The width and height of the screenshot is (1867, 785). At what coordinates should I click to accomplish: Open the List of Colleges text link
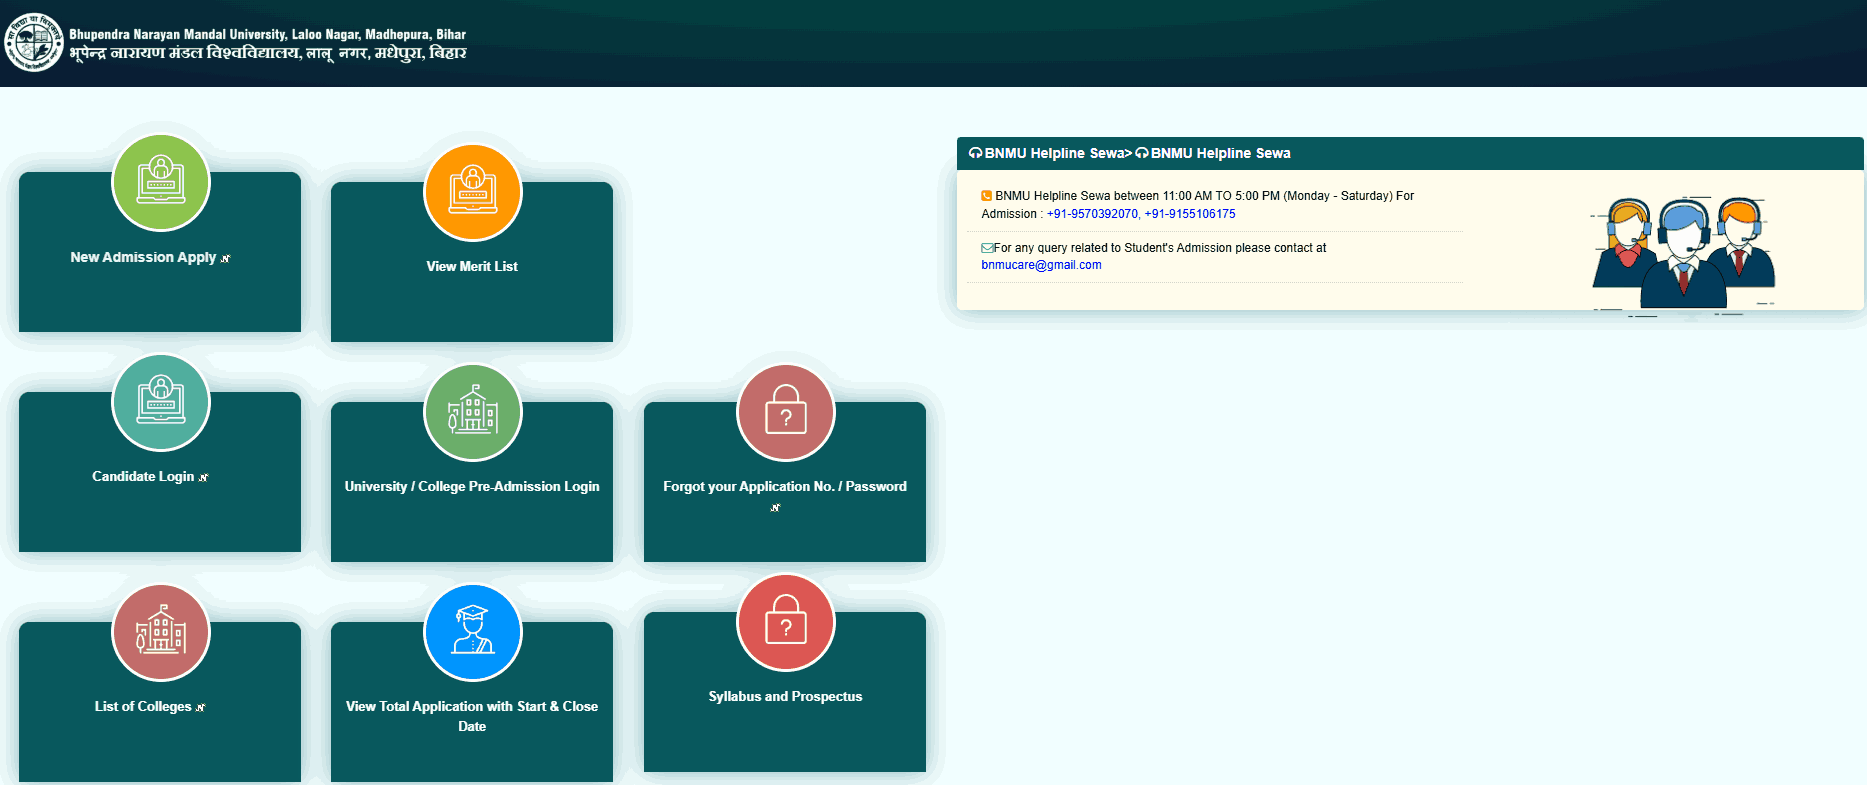coord(143,707)
